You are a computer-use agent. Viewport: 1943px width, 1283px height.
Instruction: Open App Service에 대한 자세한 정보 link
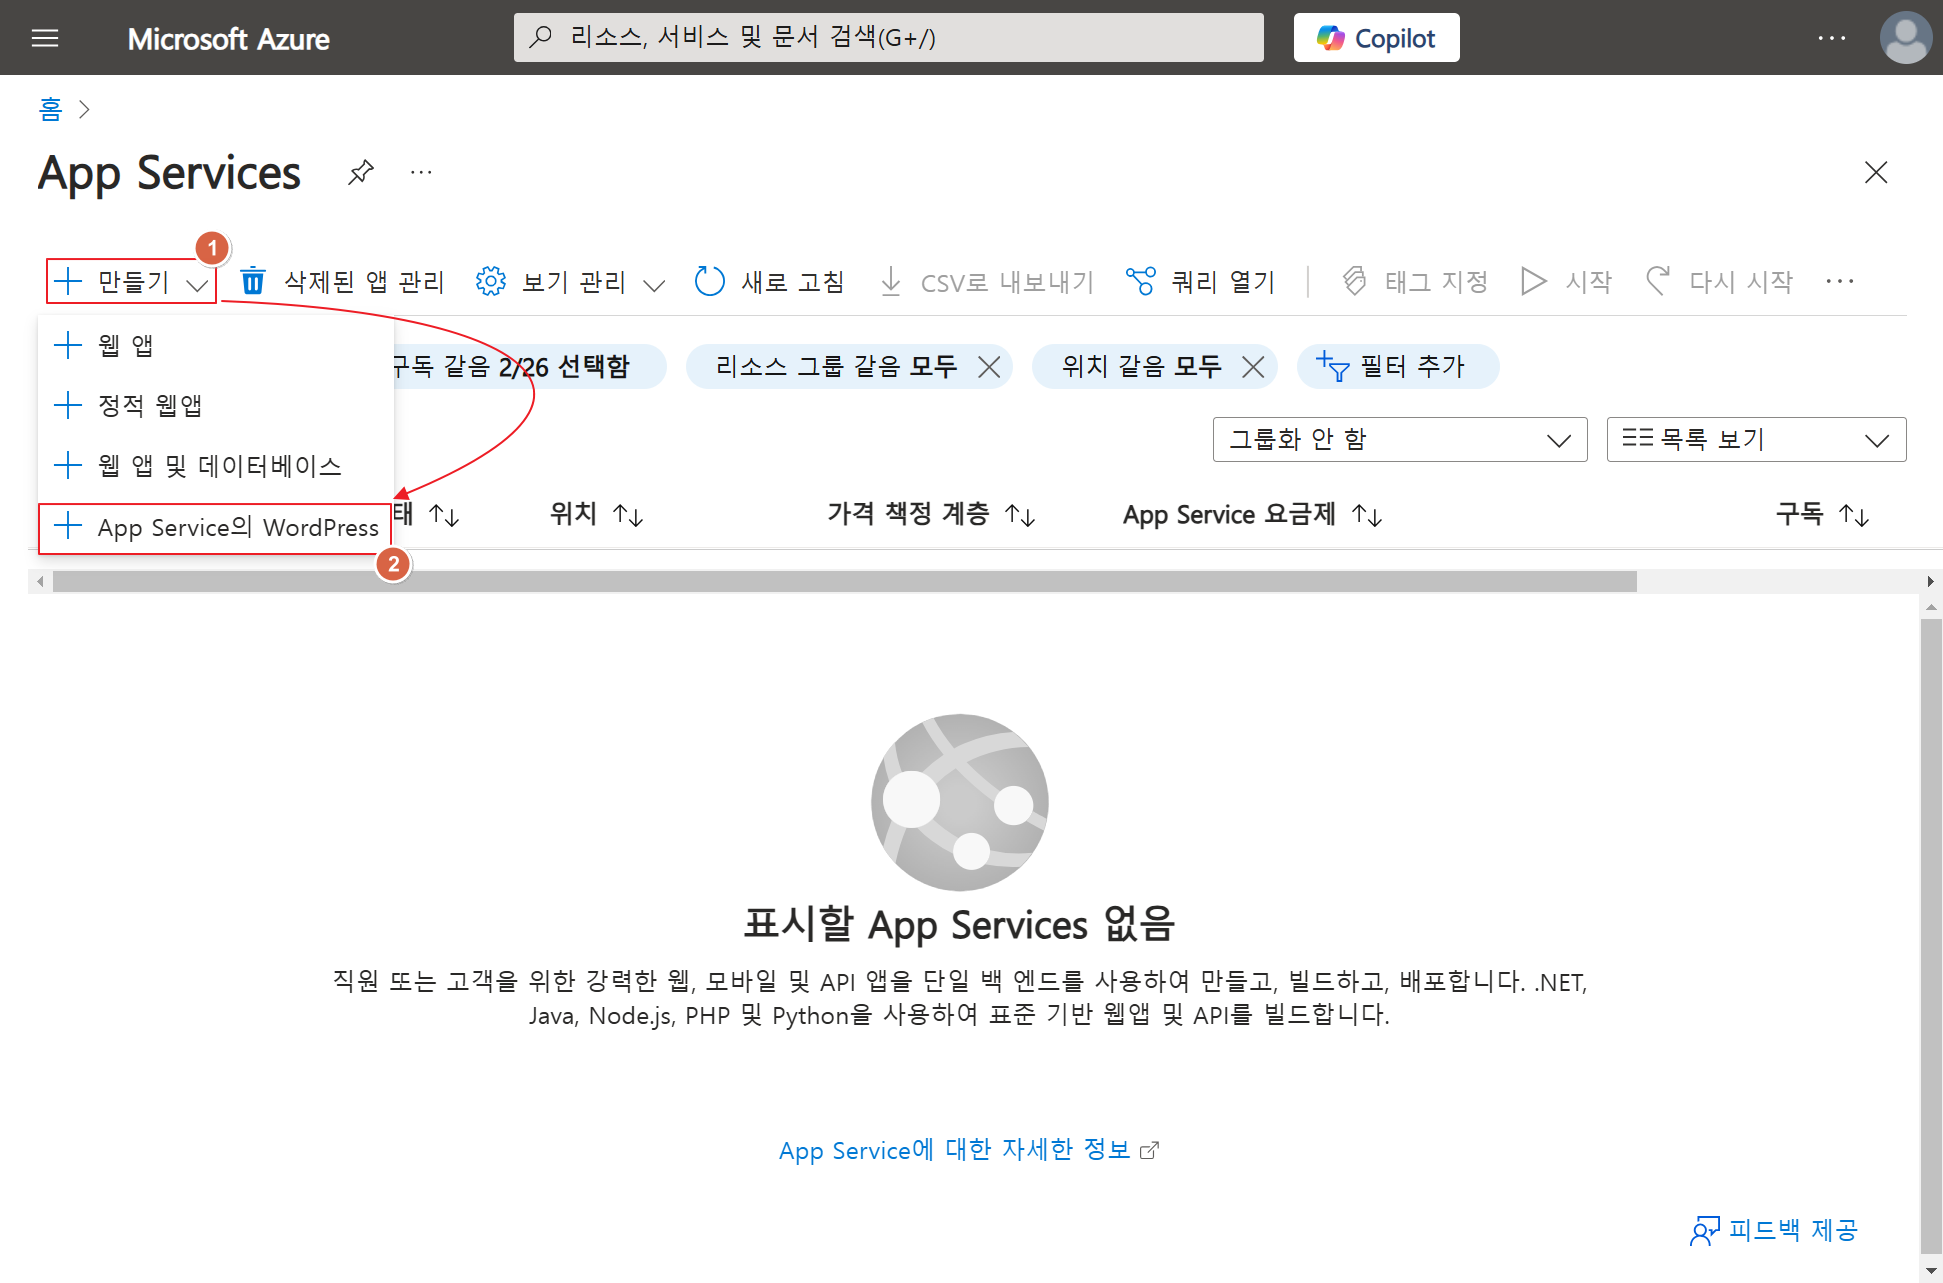968,1151
